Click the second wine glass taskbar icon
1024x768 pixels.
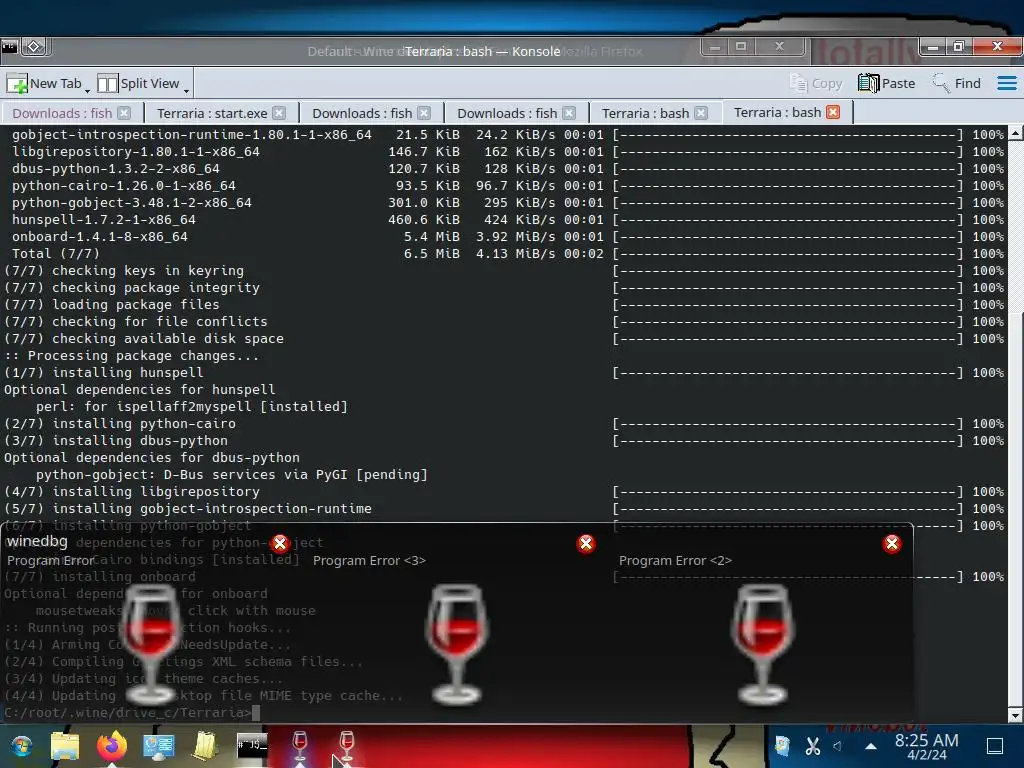pos(347,746)
